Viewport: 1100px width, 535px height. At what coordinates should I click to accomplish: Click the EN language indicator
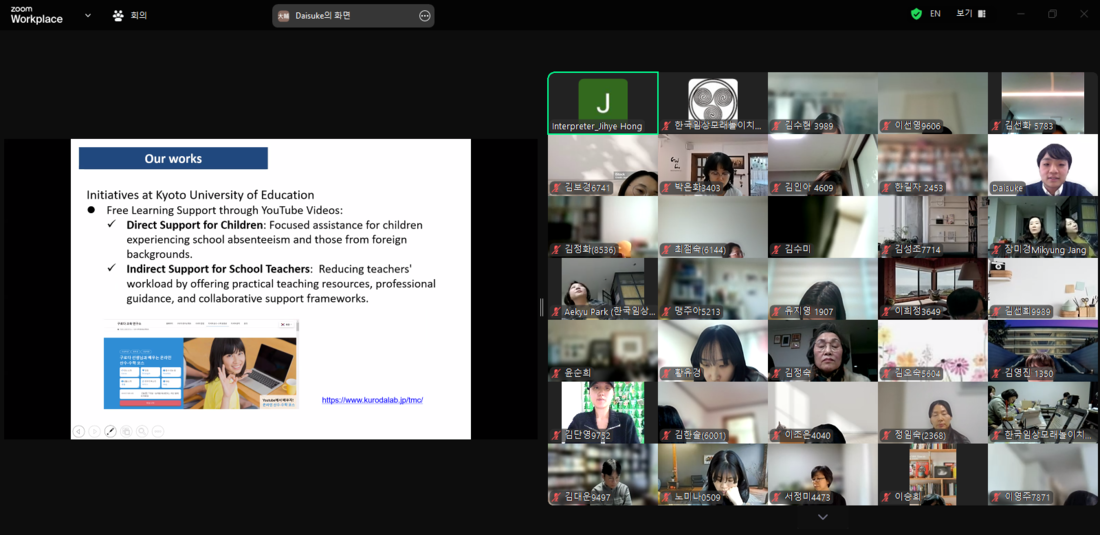coord(935,13)
